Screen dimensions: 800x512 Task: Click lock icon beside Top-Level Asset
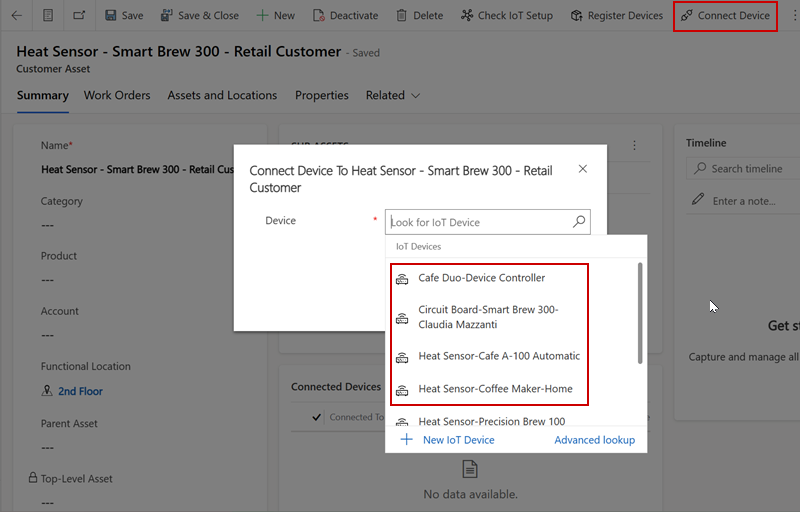click(x=33, y=478)
